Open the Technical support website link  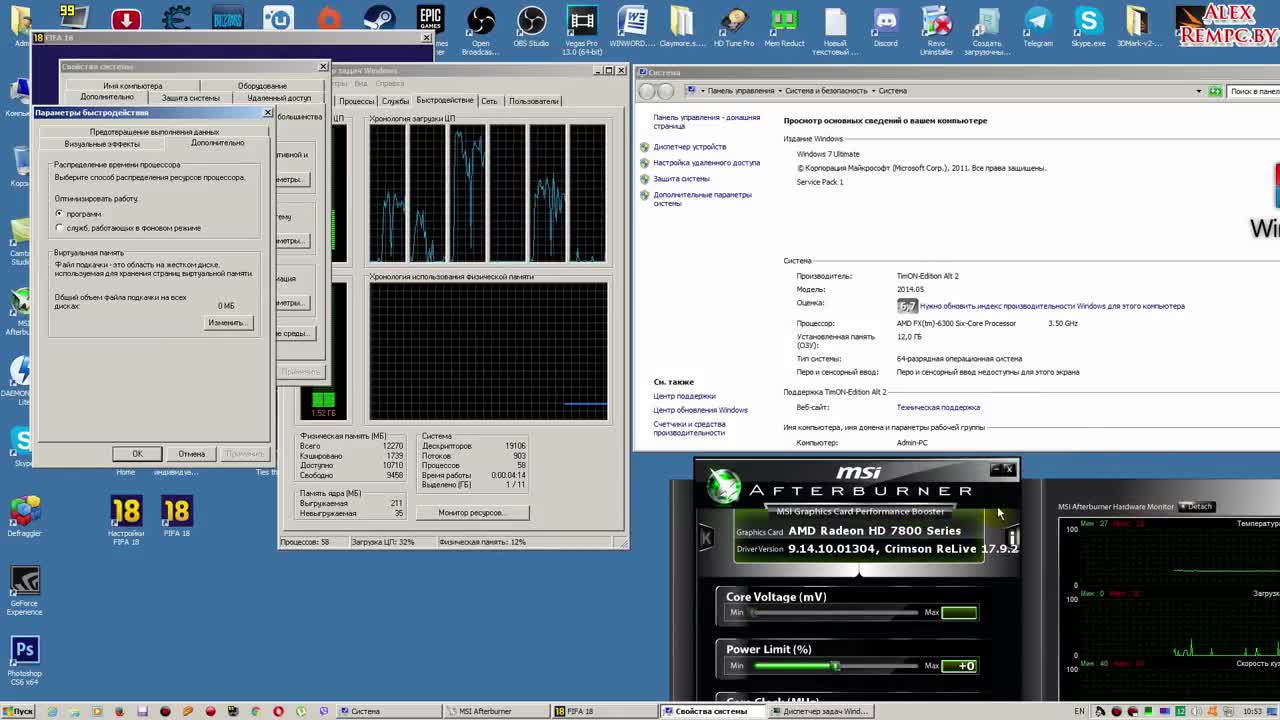[x=938, y=408]
